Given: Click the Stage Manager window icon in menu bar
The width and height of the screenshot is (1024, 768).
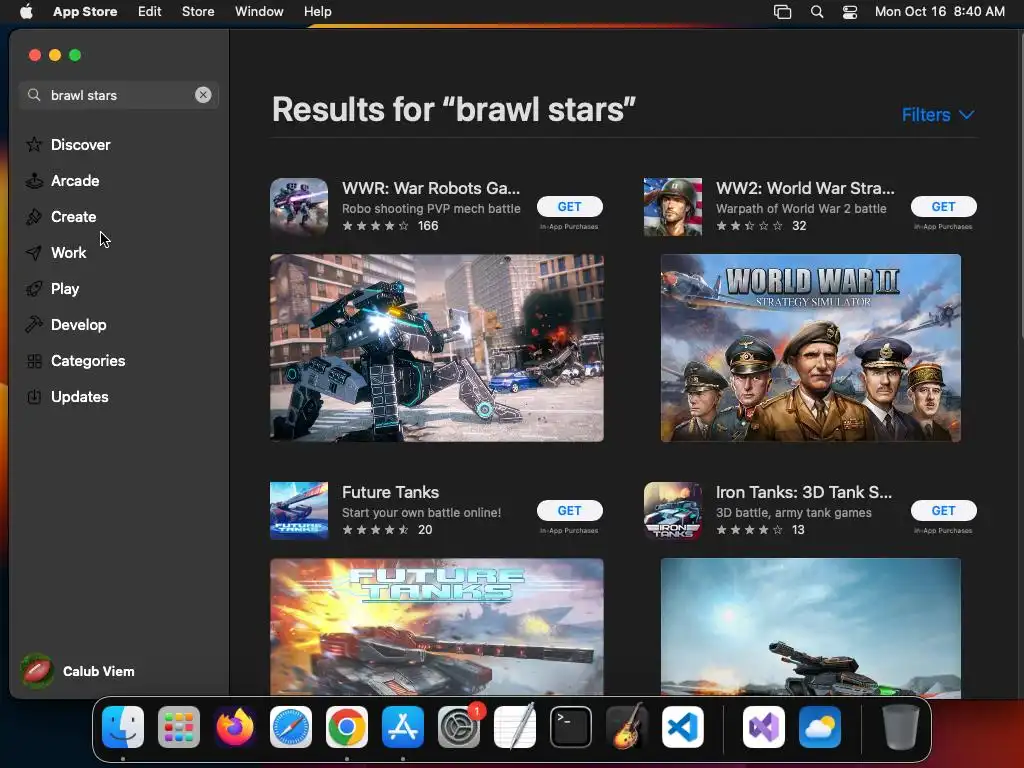Looking at the screenshot, I should coord(782,12).
